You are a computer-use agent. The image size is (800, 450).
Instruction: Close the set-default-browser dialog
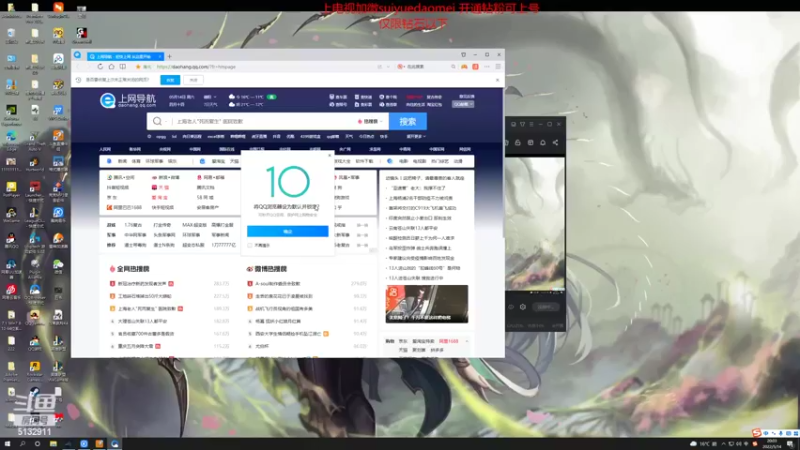329,155
